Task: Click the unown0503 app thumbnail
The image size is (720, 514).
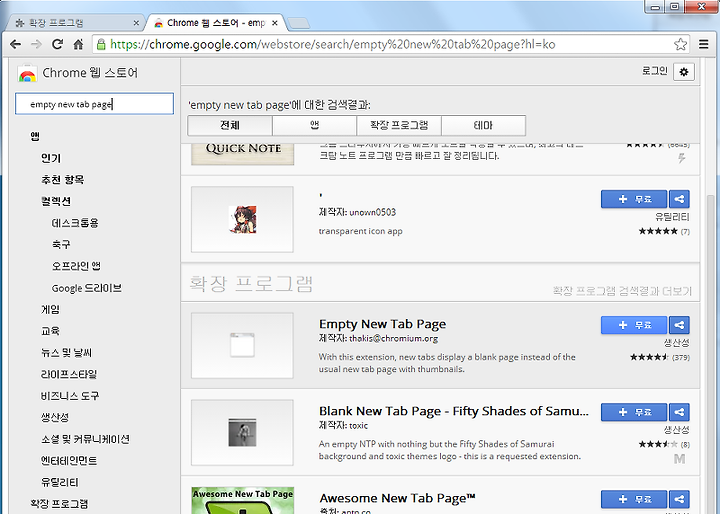Action: coord(242,219)
